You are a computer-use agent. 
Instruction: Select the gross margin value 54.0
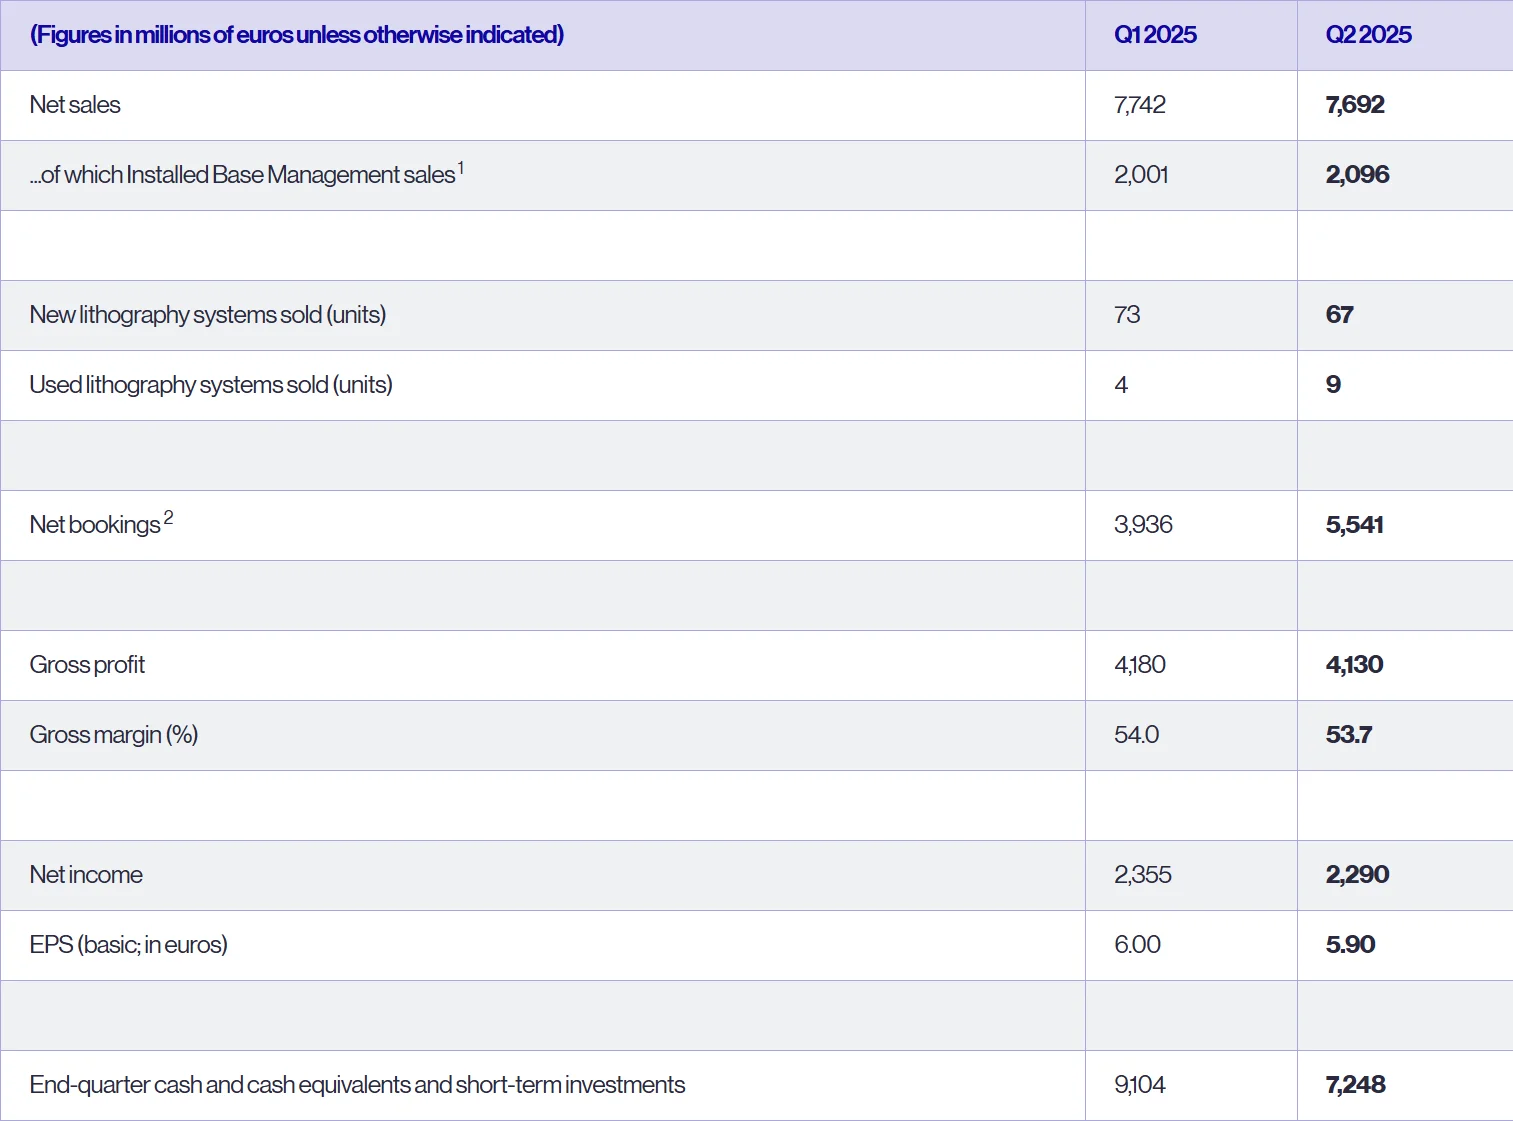[x=1136, y=735]
